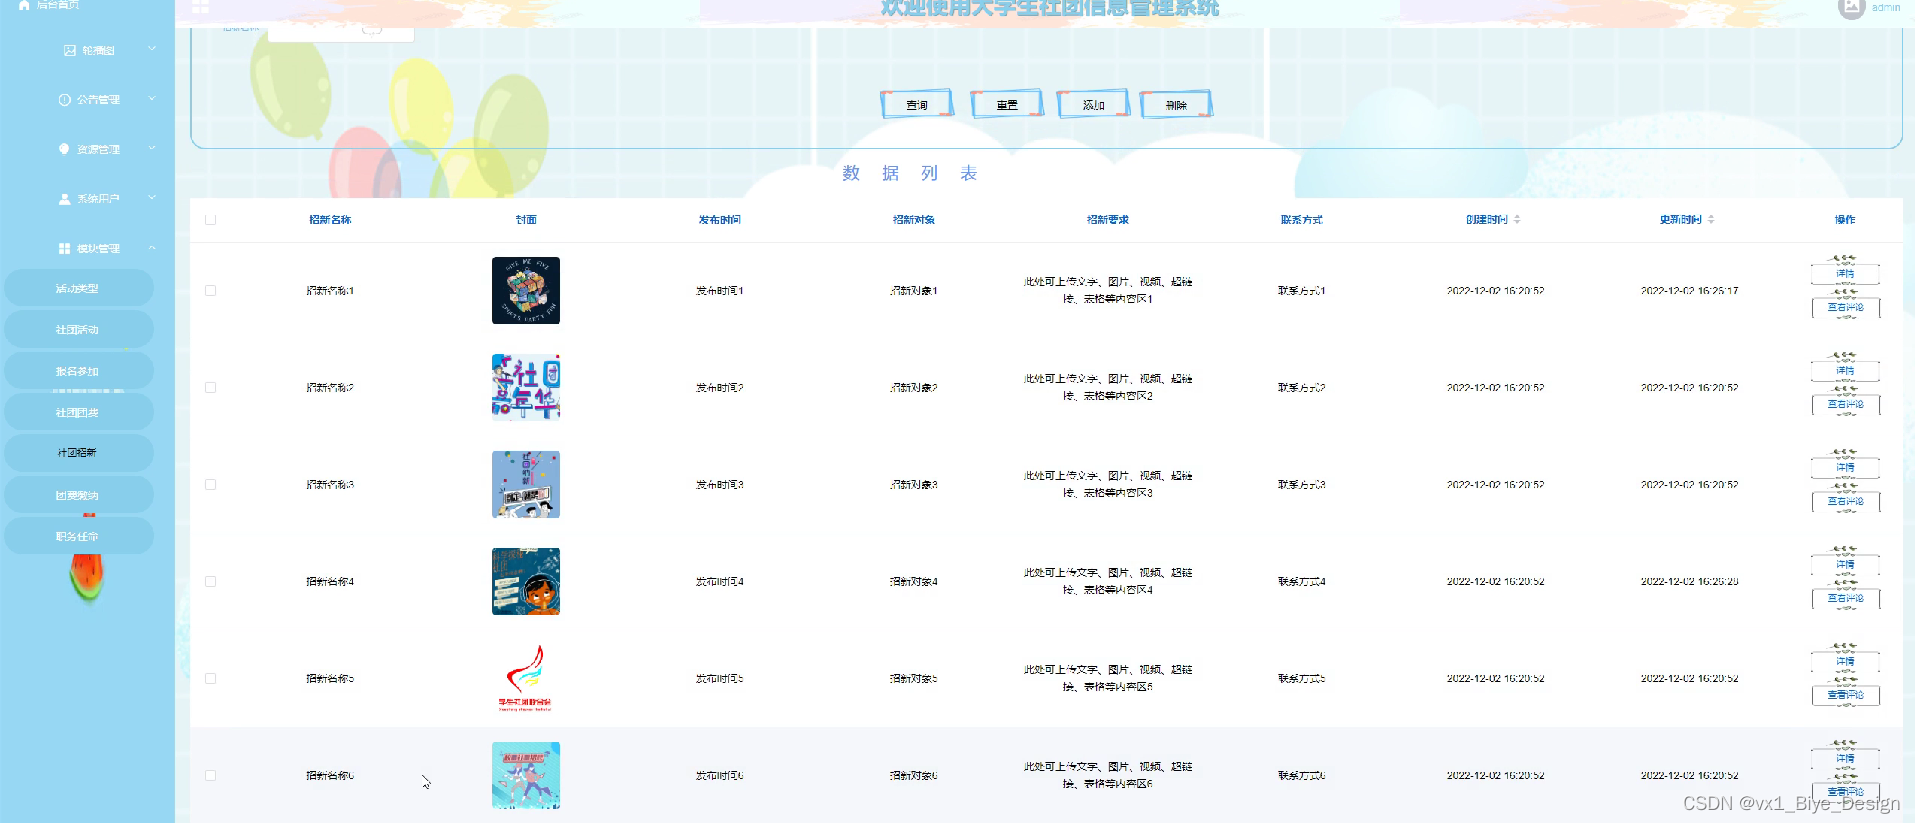
Task: Expand the 资源管理 menu chevron
Action: [x=152, y=148]
